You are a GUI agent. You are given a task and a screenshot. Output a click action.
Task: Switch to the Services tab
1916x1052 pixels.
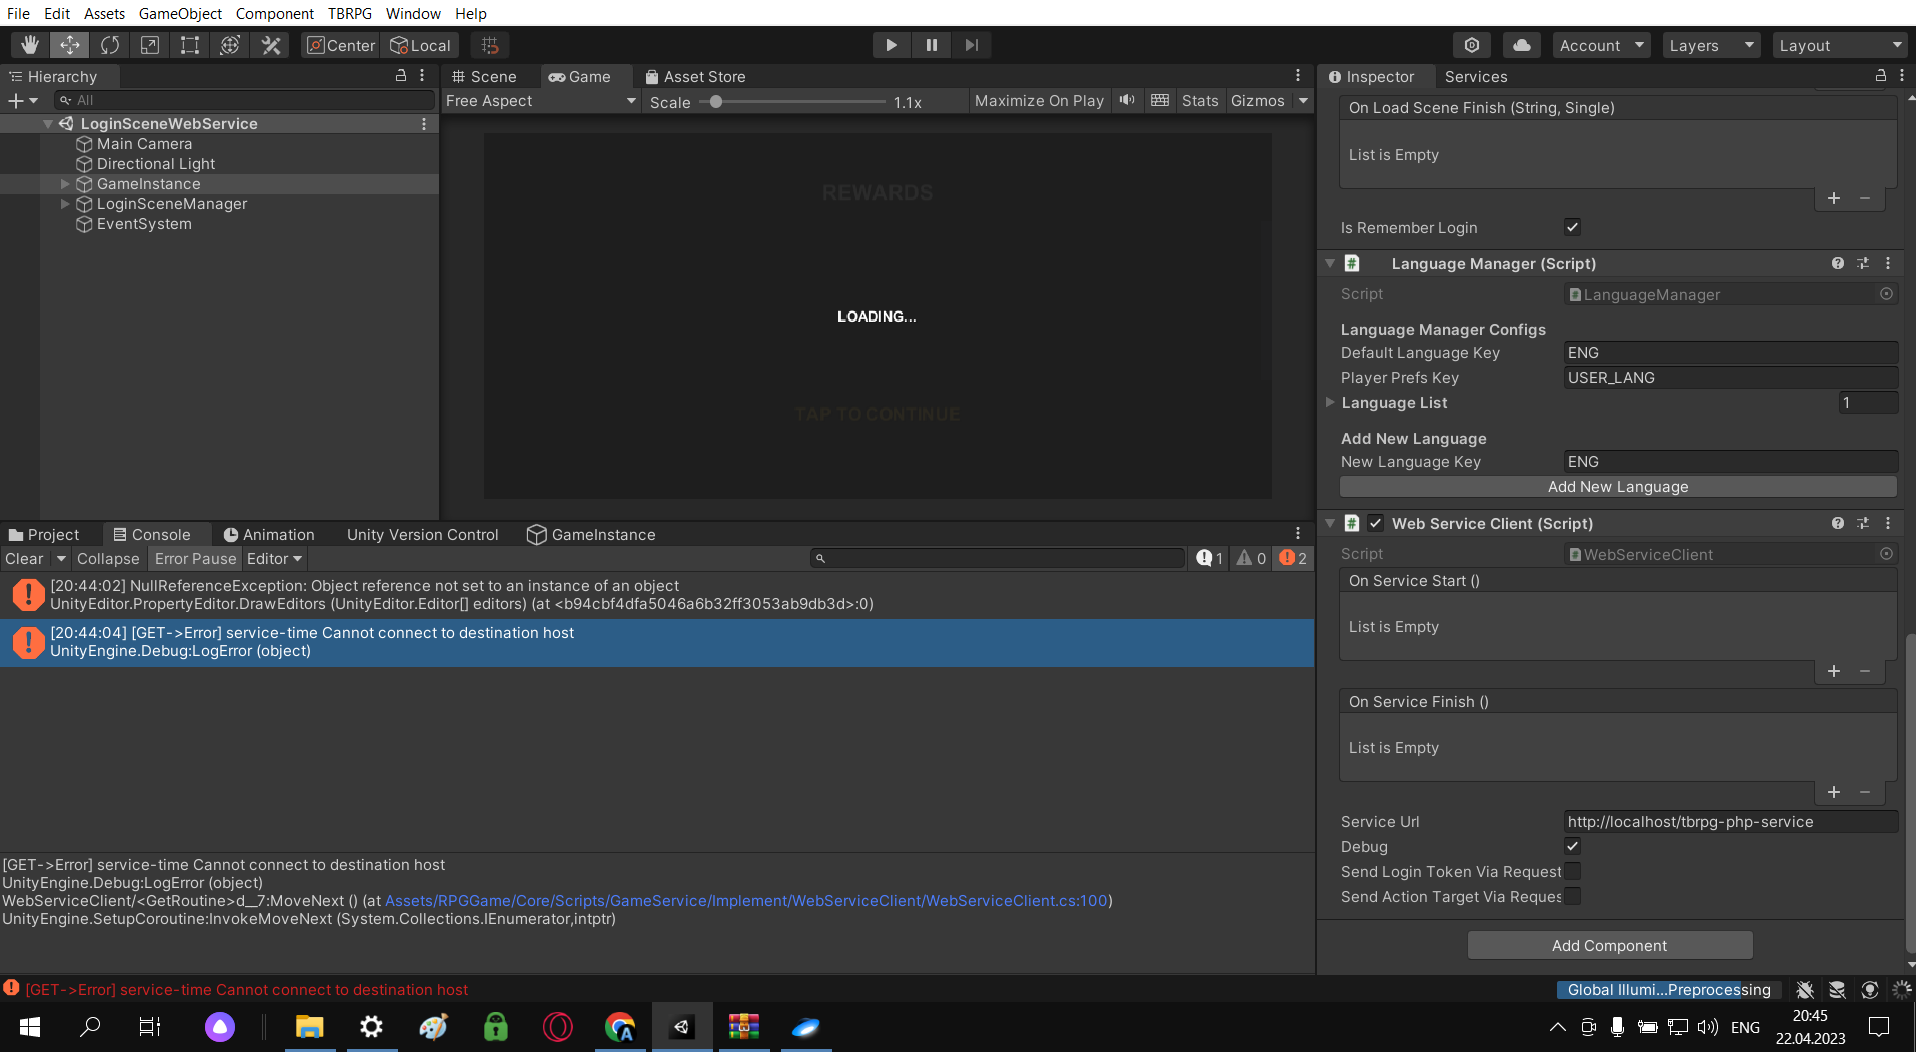point(1476,76)
